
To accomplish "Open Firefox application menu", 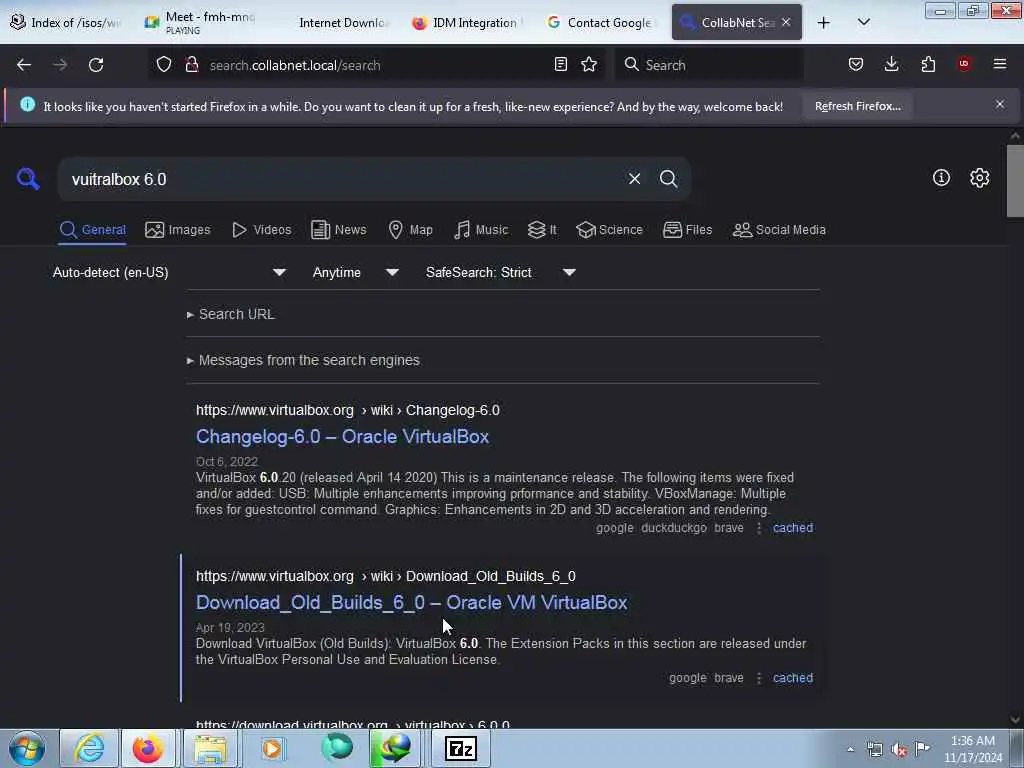I will (x=1000, y=64).
